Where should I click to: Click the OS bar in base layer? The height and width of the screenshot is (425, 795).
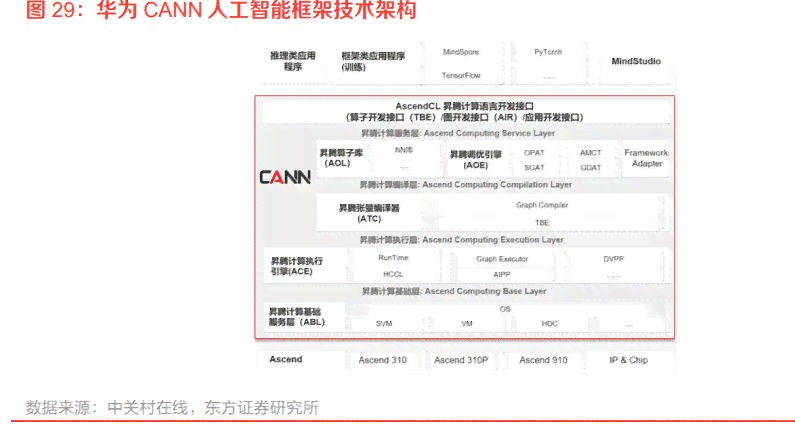tap(505, 309)
